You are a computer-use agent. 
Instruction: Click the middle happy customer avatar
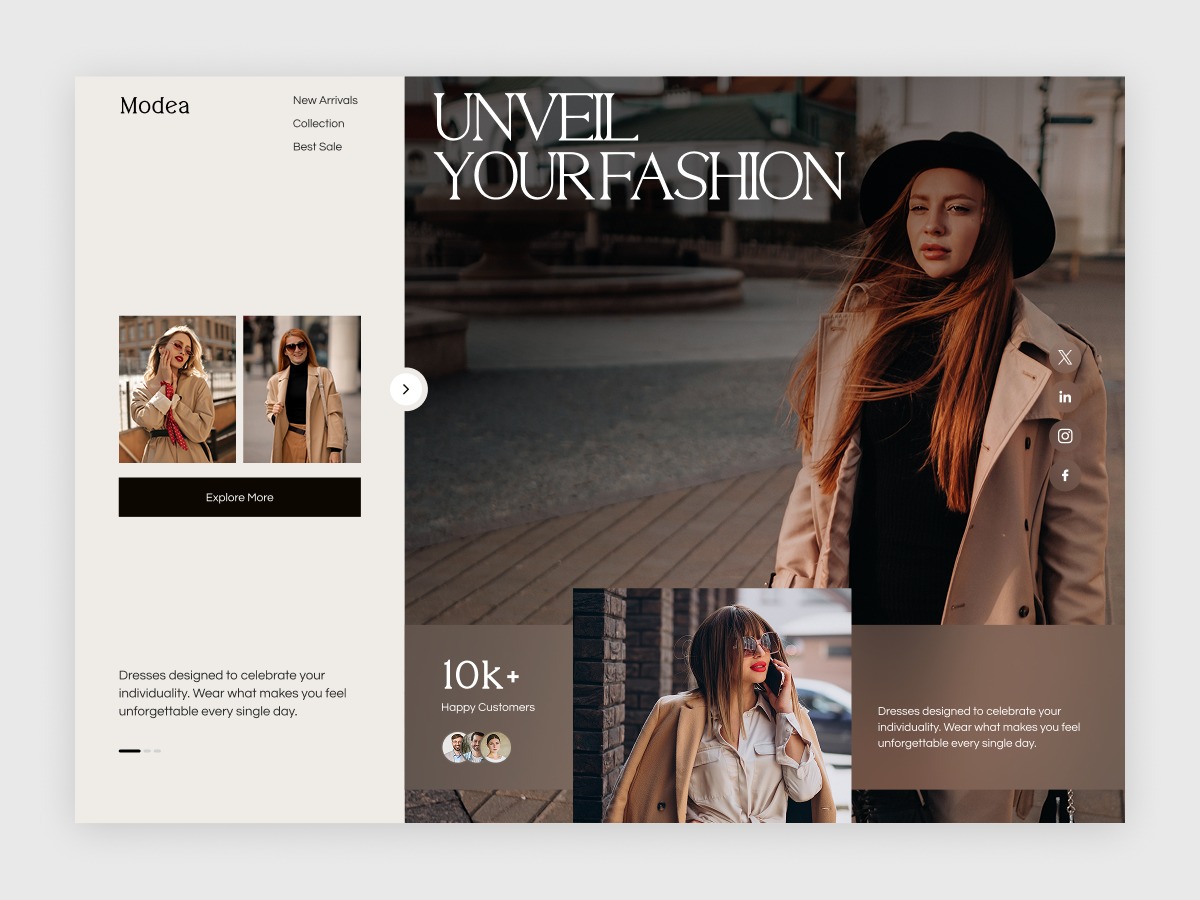(475, 746)
